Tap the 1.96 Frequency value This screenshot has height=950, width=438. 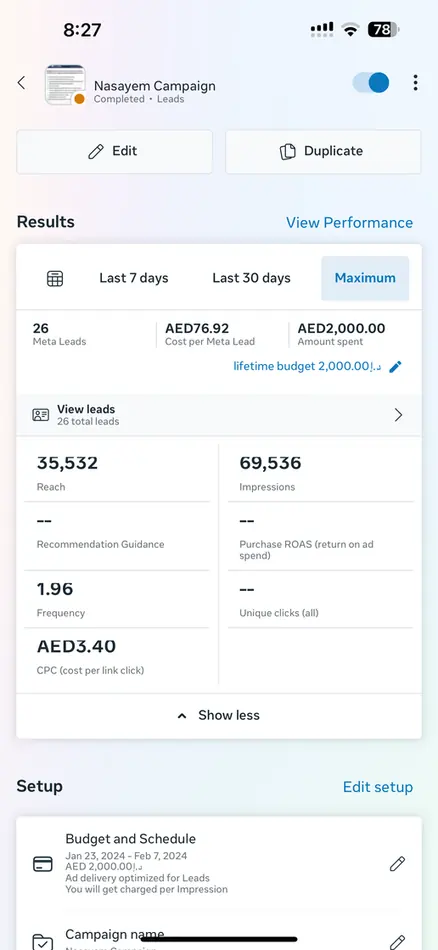click(55, 589)
